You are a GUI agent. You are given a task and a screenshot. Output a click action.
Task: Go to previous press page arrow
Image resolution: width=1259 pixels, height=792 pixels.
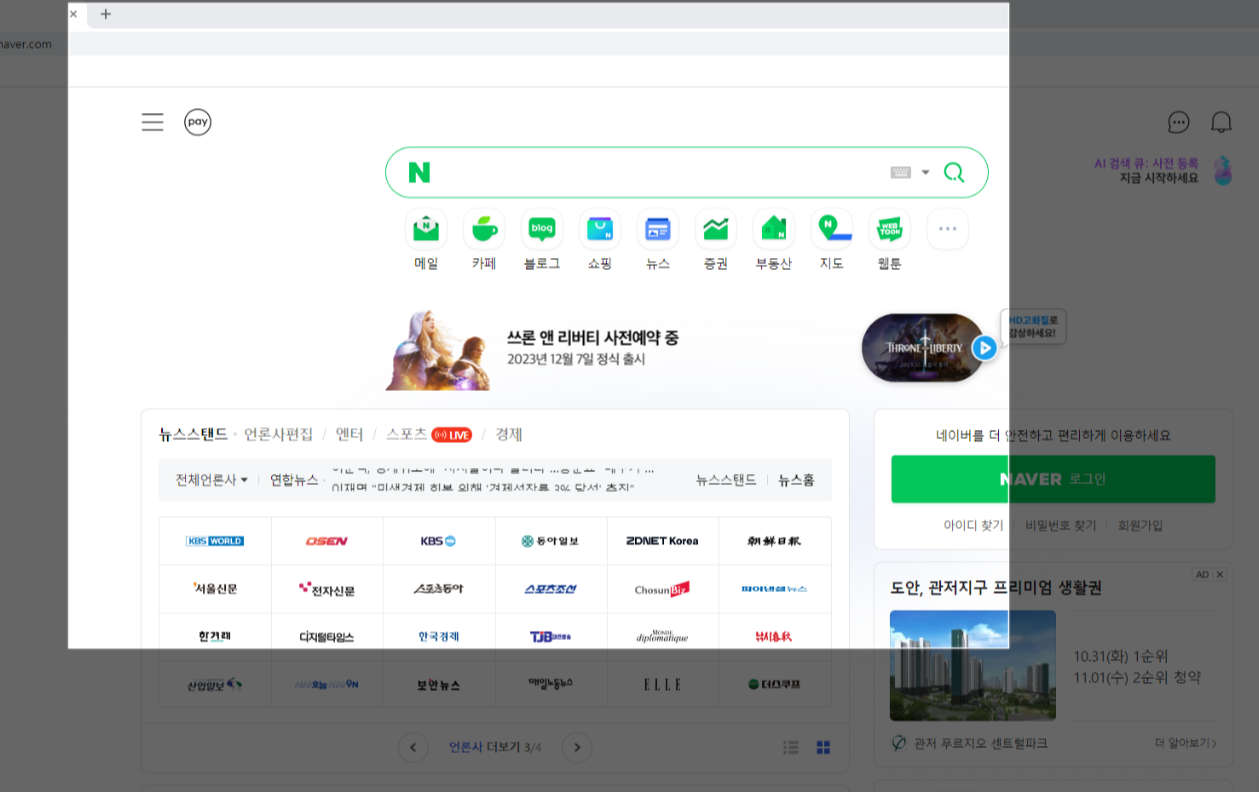(413, 747)
